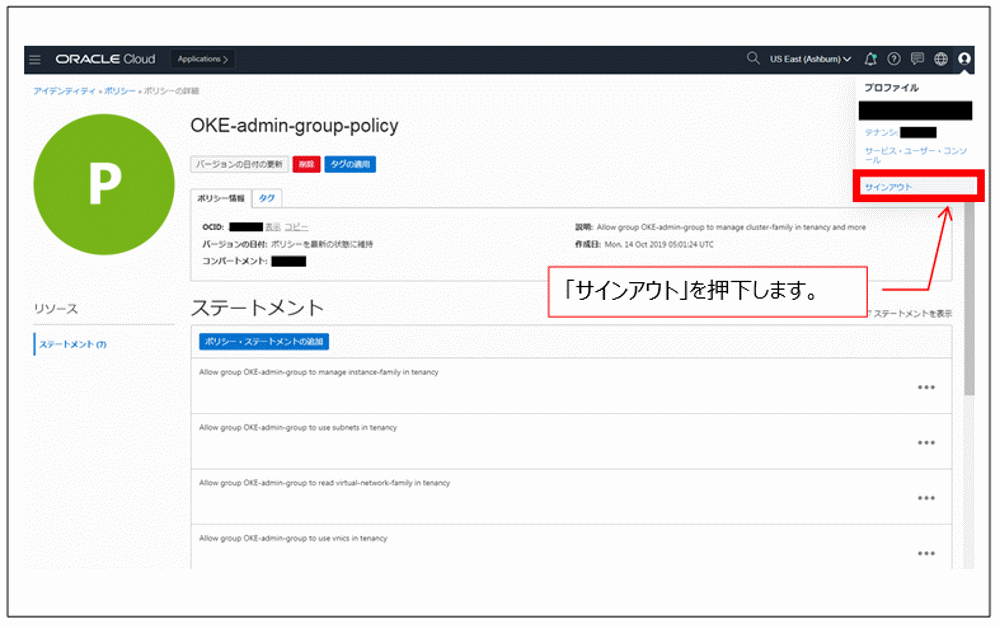1000x629 pixels.
Task: Open the navigation hamburger menu
Action: (x=34, y=58)
